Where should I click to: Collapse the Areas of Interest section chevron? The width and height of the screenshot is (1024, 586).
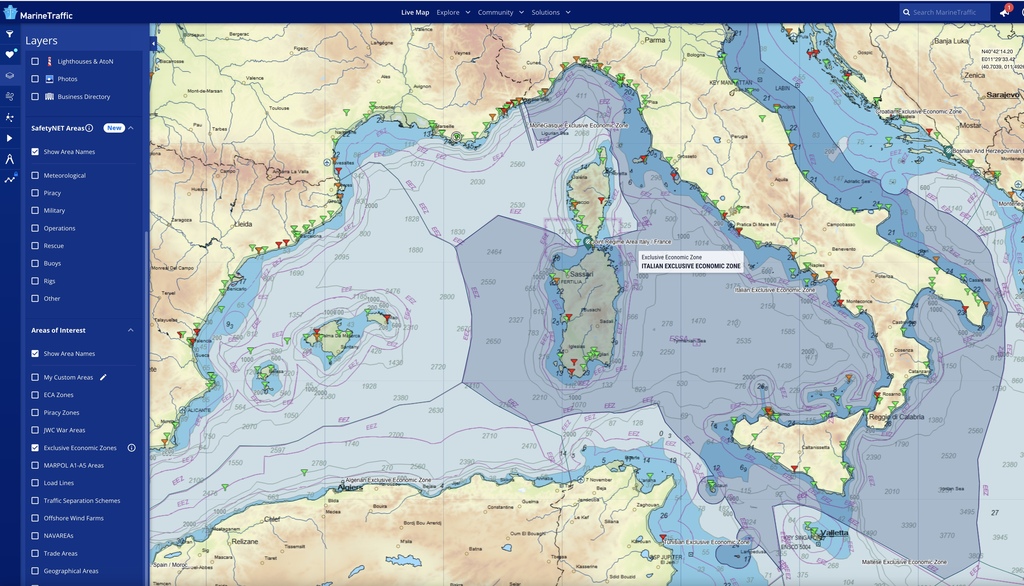click(x=131, y=331)
